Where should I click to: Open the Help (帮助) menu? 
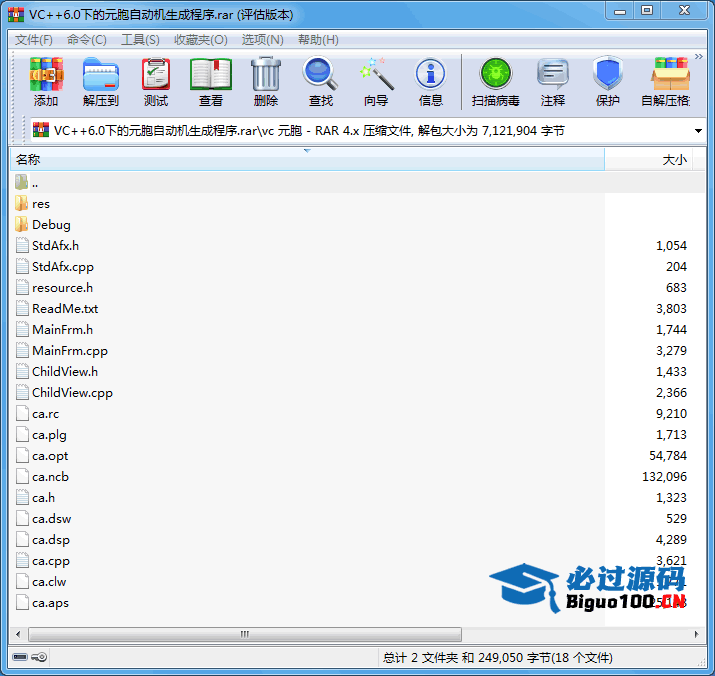[318, 40]
